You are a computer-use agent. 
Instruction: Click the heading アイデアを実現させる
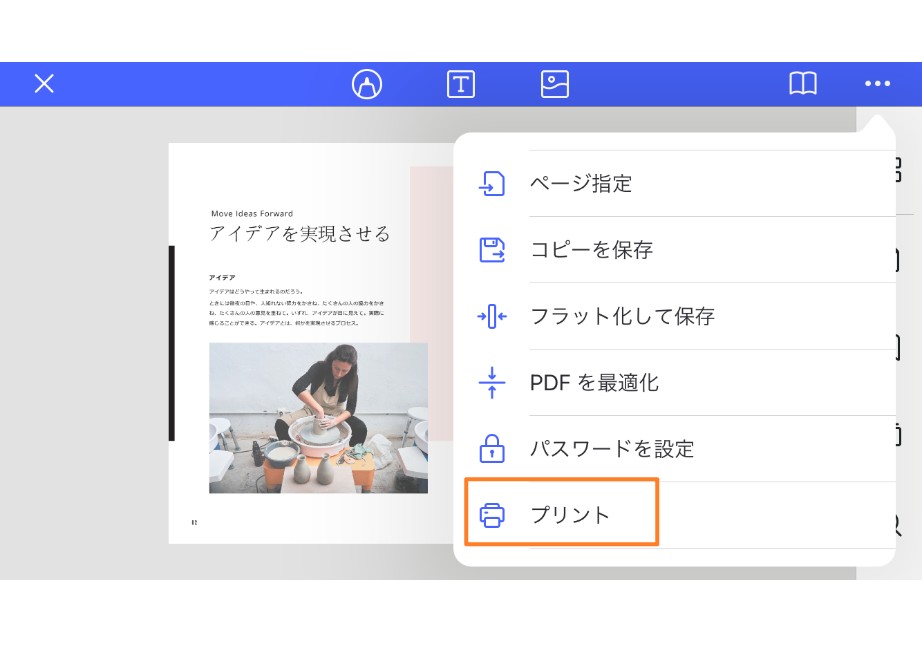(299, 234)
